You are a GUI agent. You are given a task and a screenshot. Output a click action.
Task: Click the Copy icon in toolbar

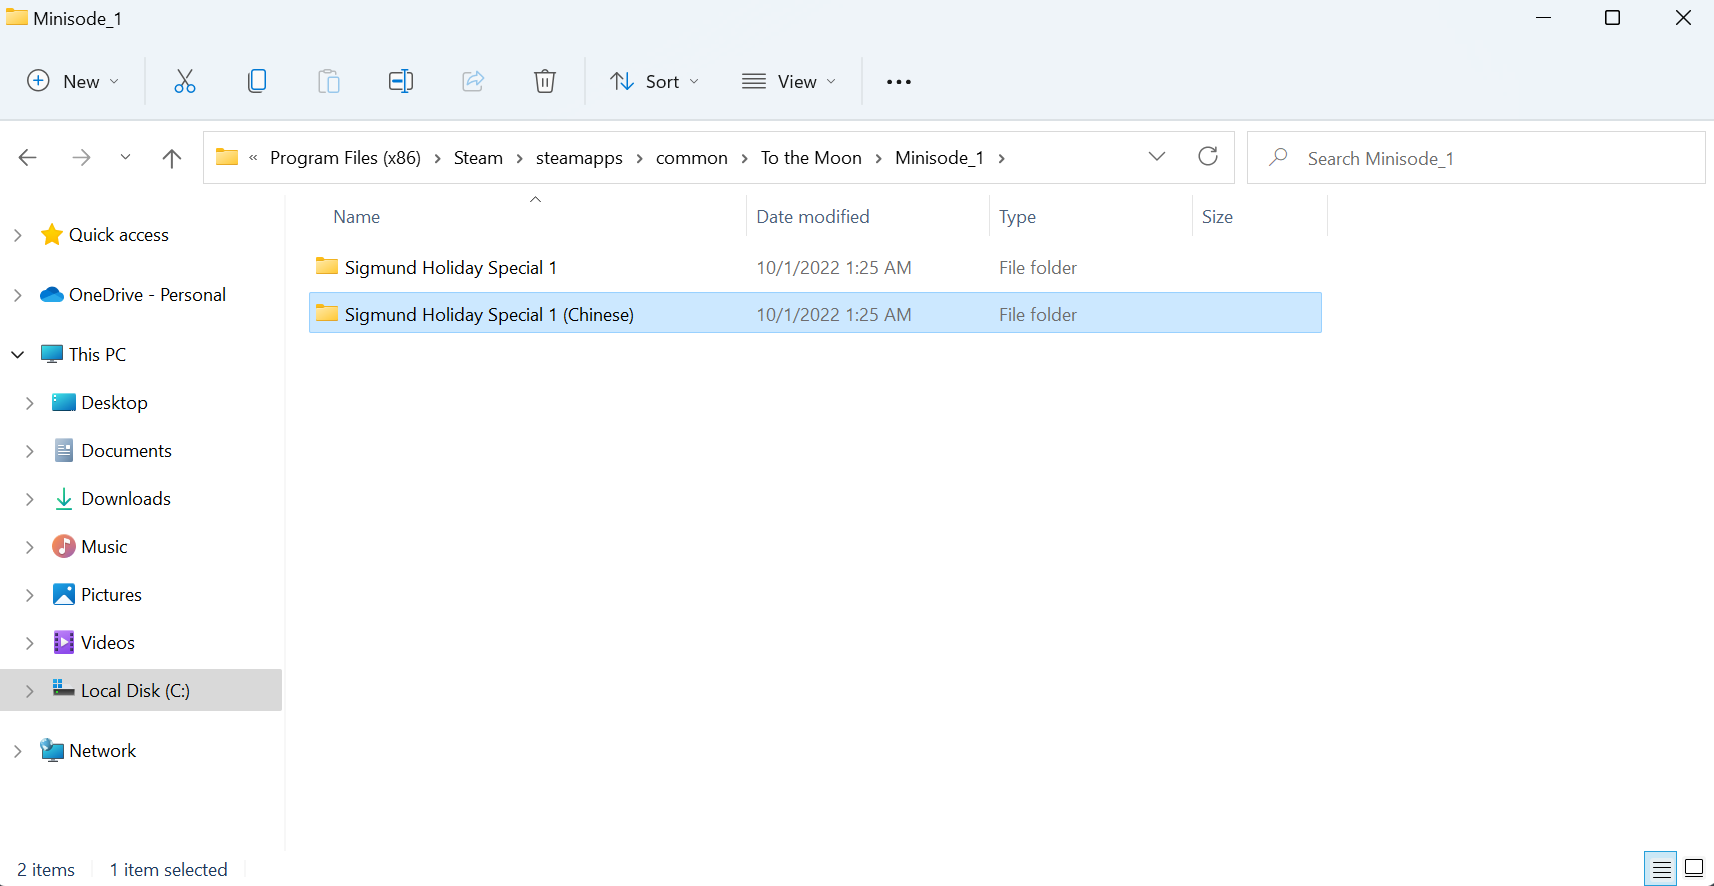pos(257,81)
